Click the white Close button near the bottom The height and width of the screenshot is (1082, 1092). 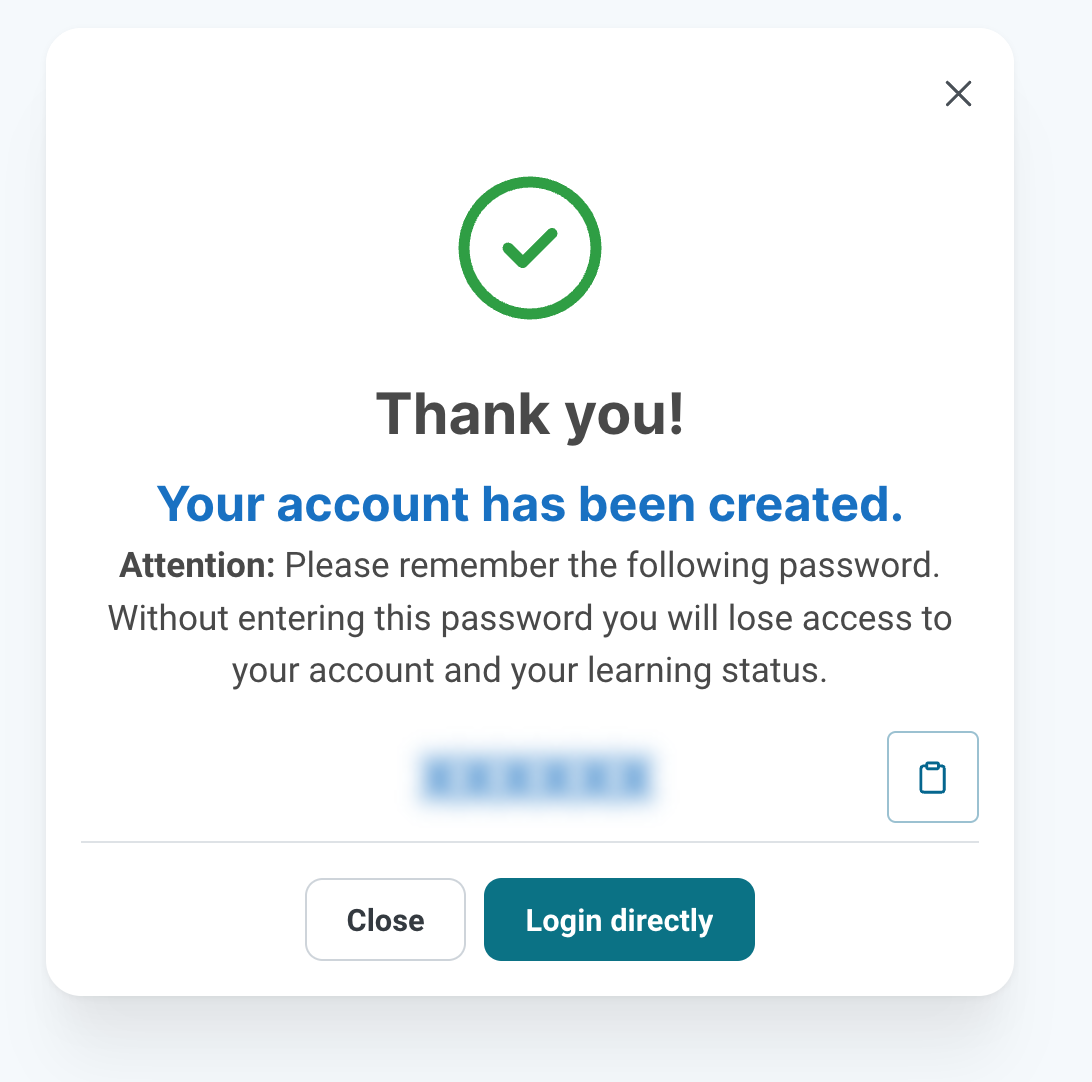(x=385, y=919)
